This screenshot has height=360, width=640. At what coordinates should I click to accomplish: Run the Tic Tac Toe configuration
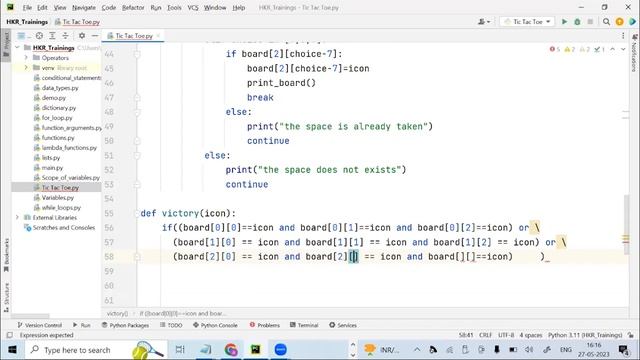[564, 22]
